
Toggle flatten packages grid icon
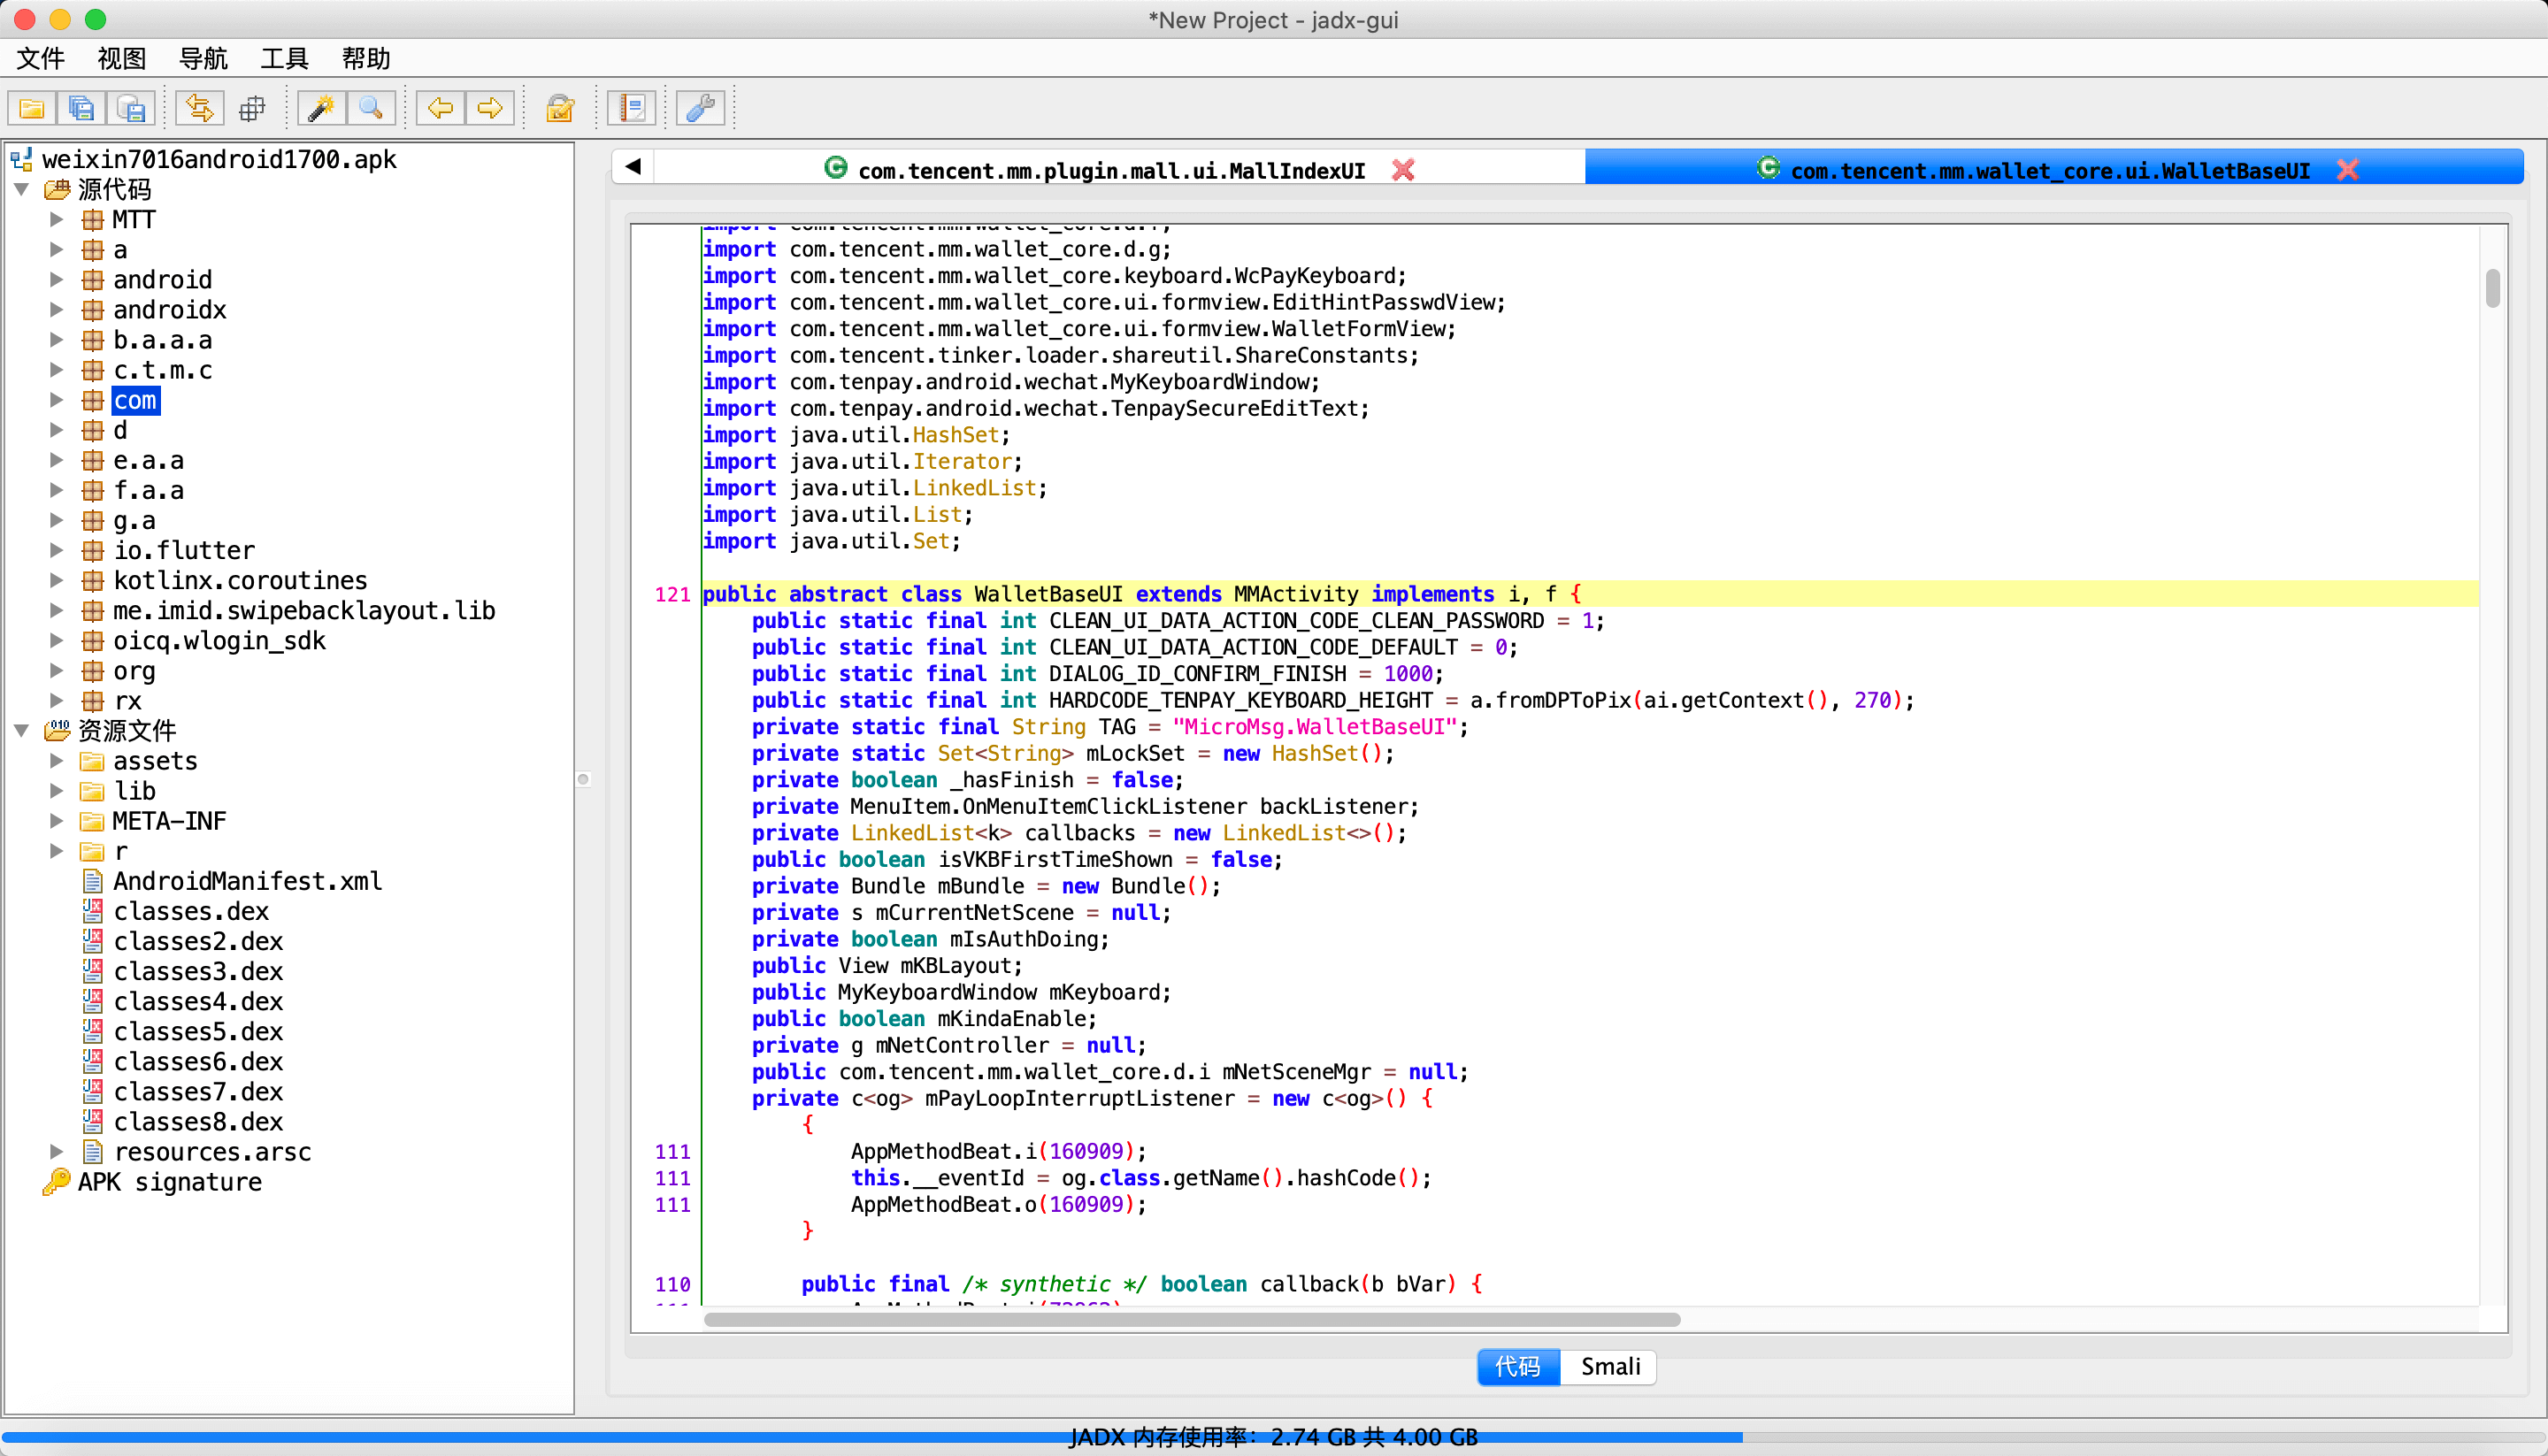pyautogui.click(x=252, y=108)
